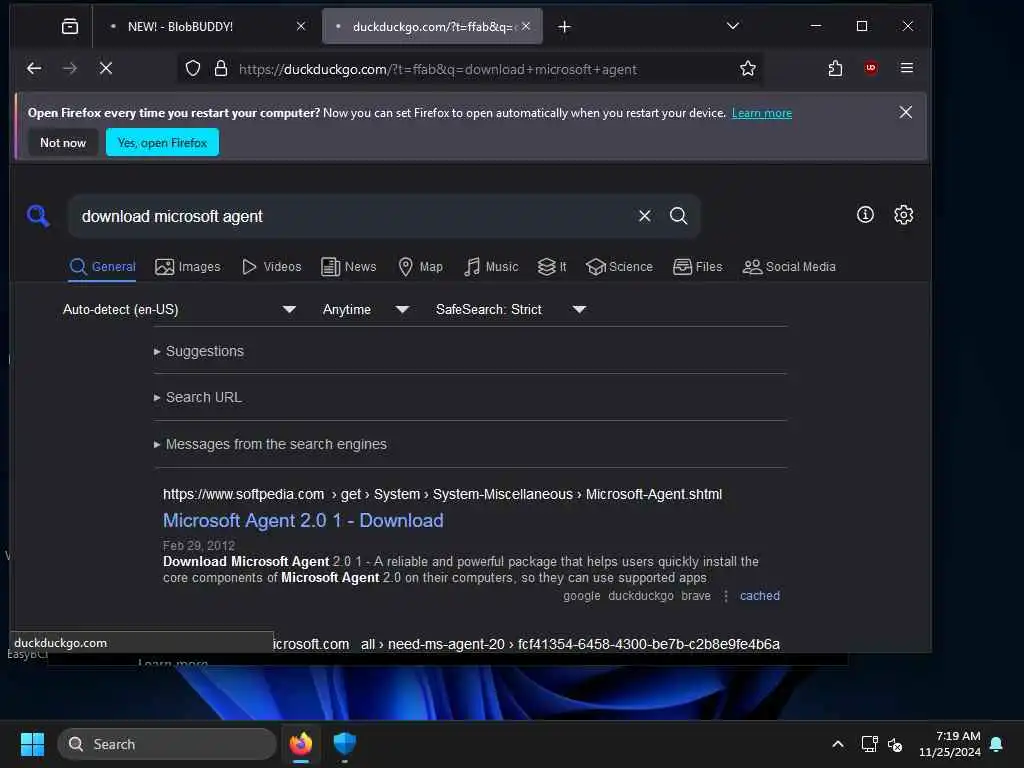Open the about info icon
Image resolution: width=1024 pixels, height=768 pixels.
[x=865, y=215]
